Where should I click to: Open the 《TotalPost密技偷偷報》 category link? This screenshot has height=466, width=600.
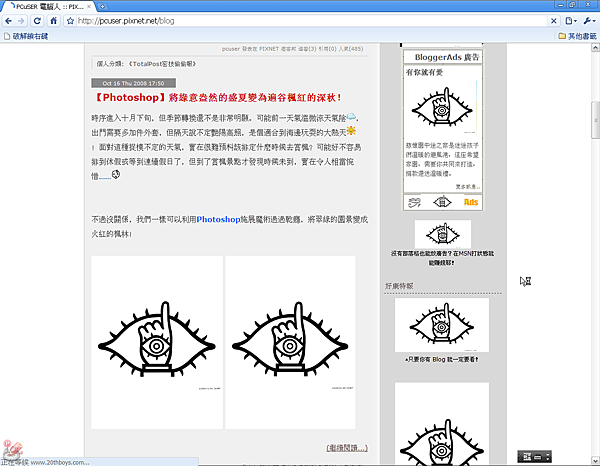[x=162, y=64]
